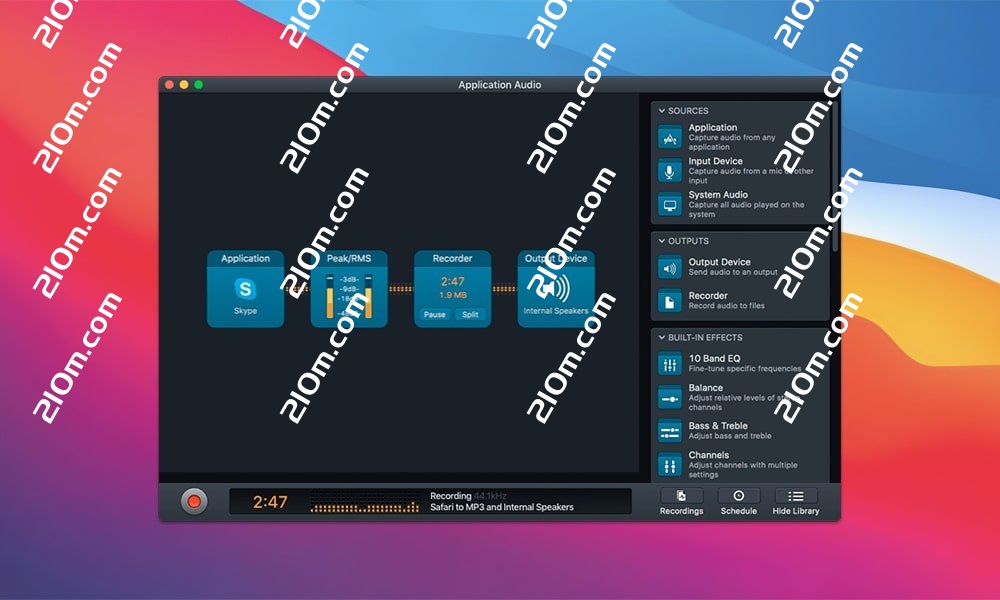The image size is (1000, 600).
Task: Click the Channels effect icon
Action: (670, 464)
